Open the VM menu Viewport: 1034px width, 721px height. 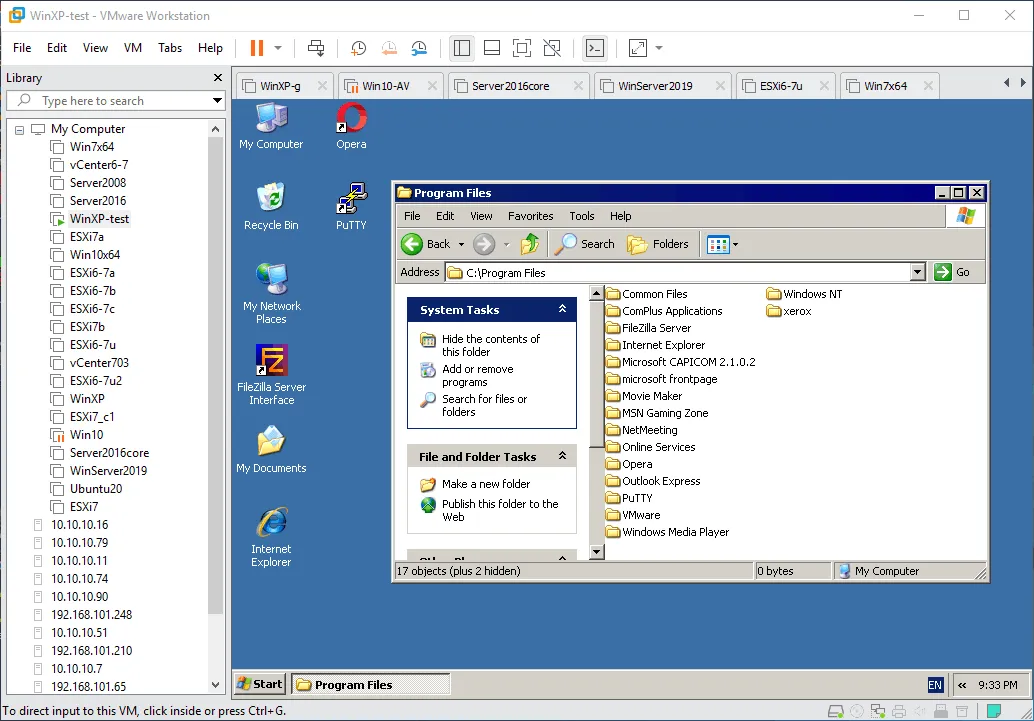(x=133, y=48)
